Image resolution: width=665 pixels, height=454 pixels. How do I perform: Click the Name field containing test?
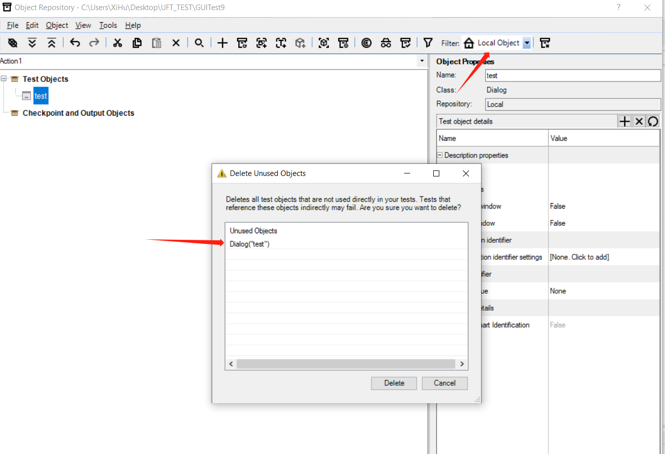[572, 75]
